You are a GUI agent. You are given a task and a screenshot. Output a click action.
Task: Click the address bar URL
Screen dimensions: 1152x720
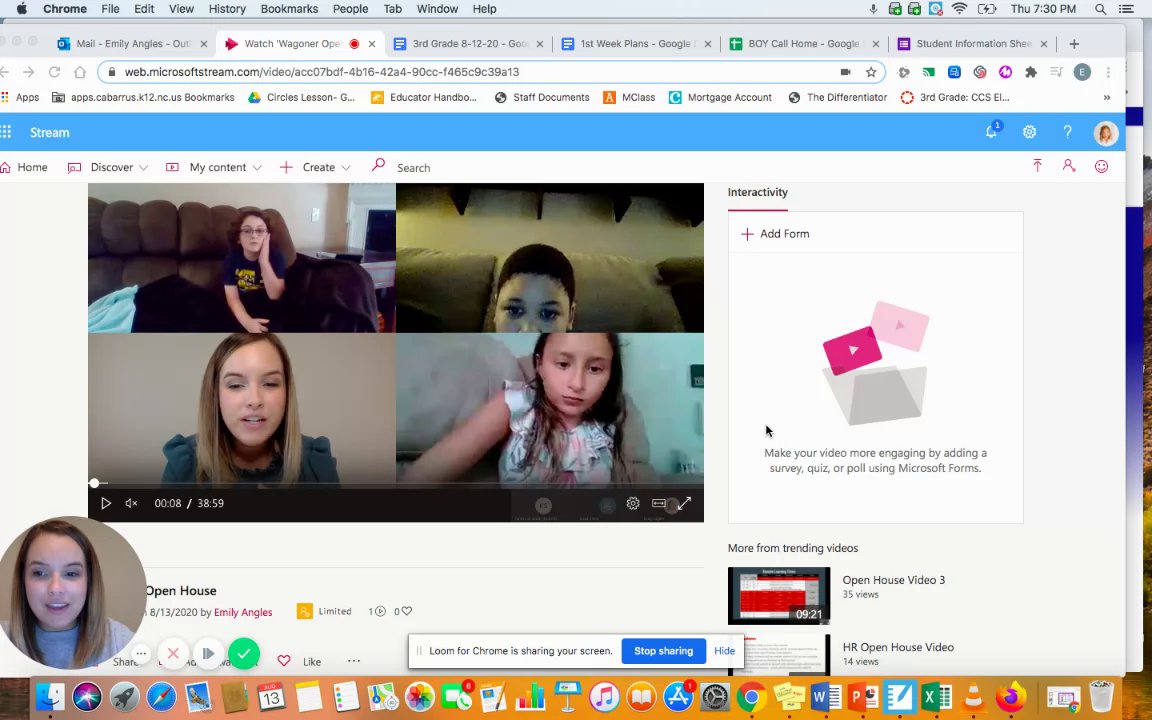pyautogui.click(x=322, y=72)
